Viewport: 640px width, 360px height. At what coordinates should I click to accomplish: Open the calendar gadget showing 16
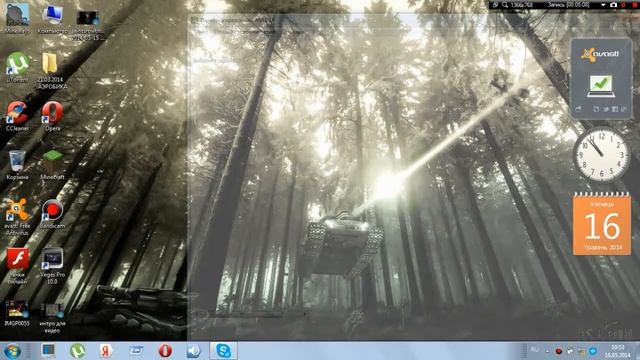coord(602,224)
